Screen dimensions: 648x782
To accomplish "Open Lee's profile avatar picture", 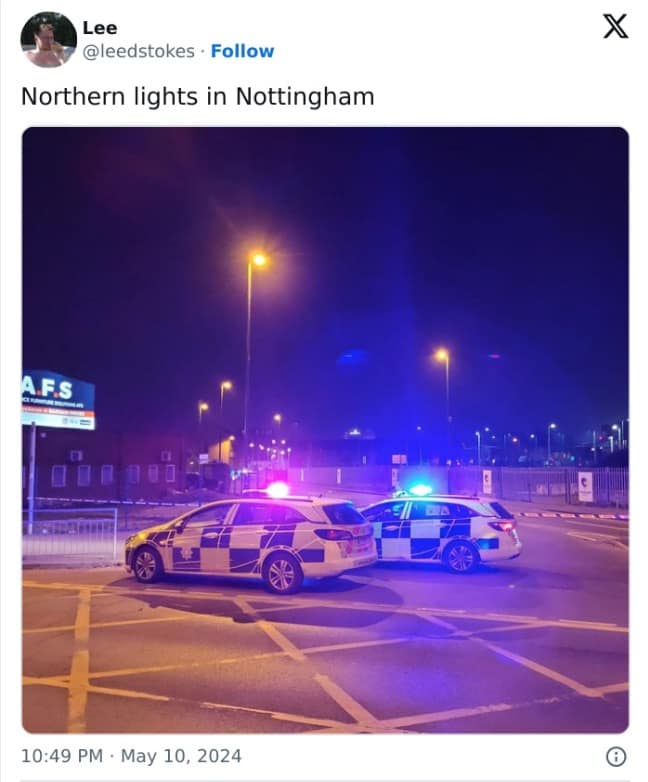I will (x=48, y=39).
